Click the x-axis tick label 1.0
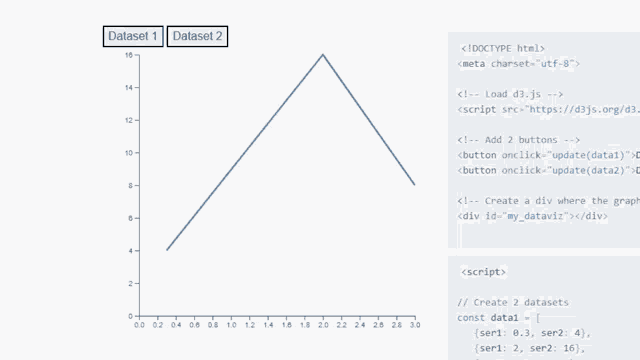The height and width of the screenshot is (360, 640). click(231, 325)
